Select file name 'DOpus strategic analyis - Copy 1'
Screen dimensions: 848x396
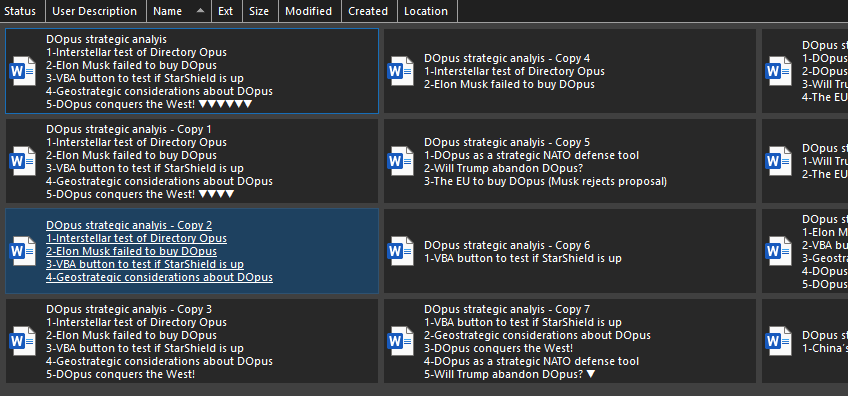coord(129,129)
